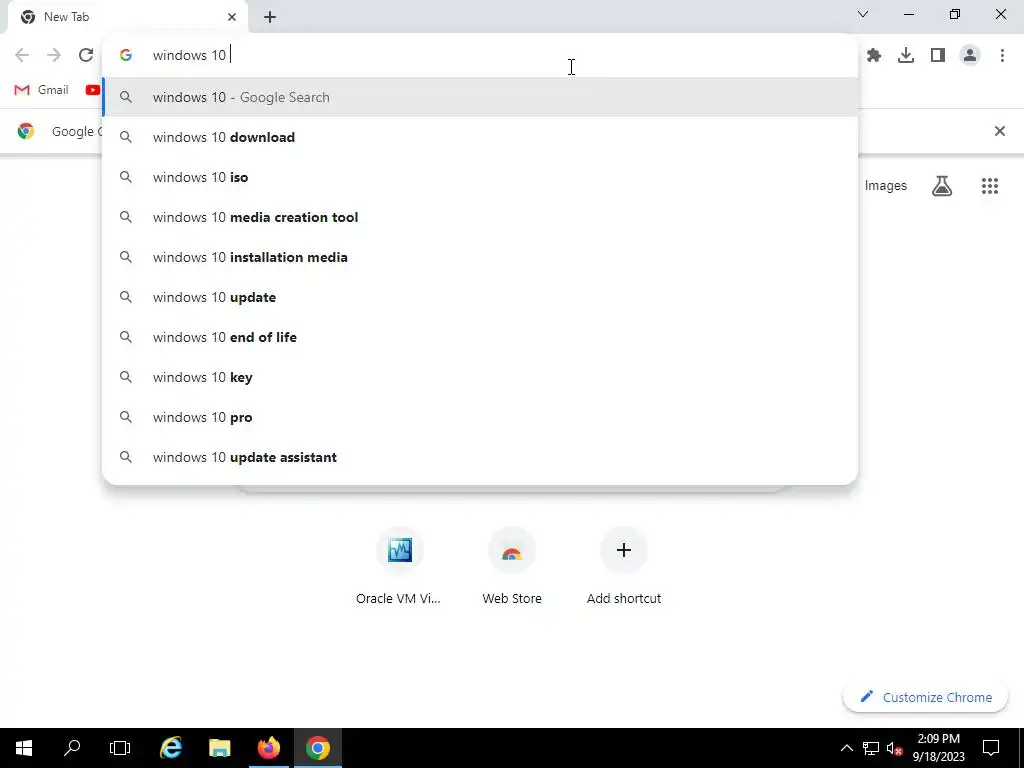Open Search Labs flask icon
1024x768 pixels.
pos(942,186)
